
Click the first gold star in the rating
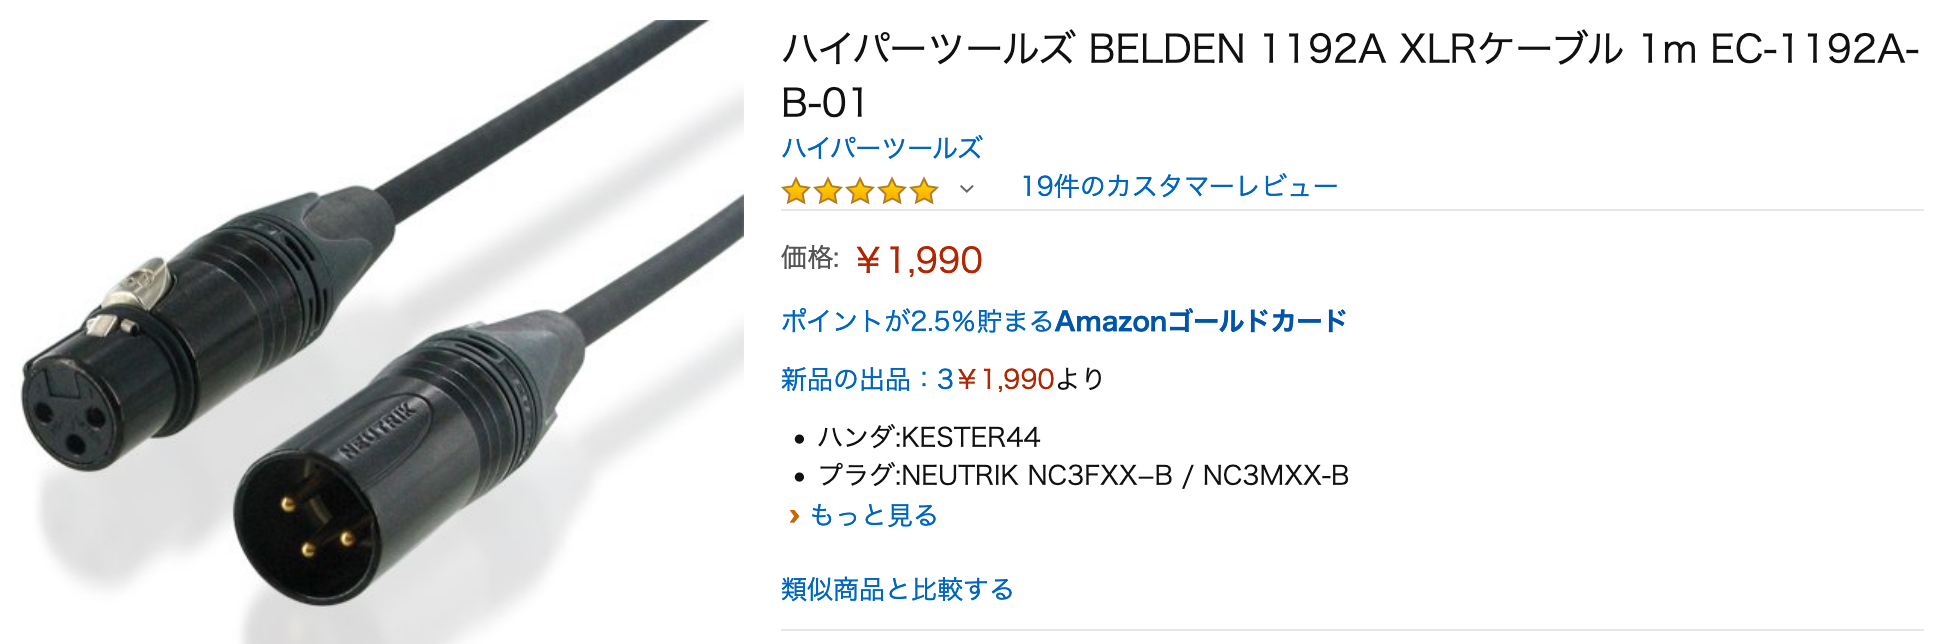pyautogui.click(x=797, y=190)
